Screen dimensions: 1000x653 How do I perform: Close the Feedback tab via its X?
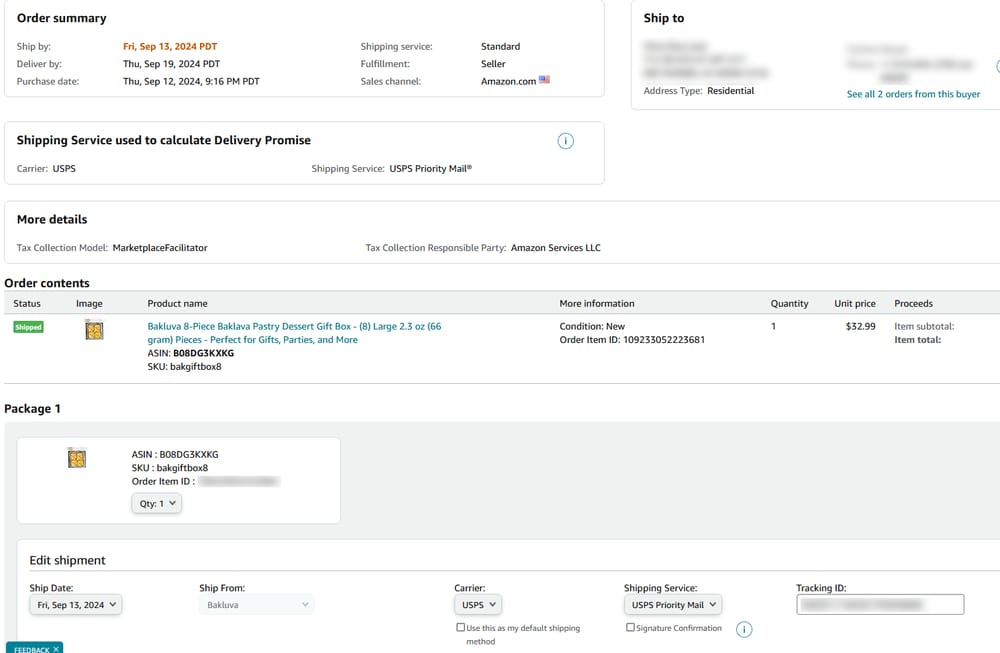[56, 649]
